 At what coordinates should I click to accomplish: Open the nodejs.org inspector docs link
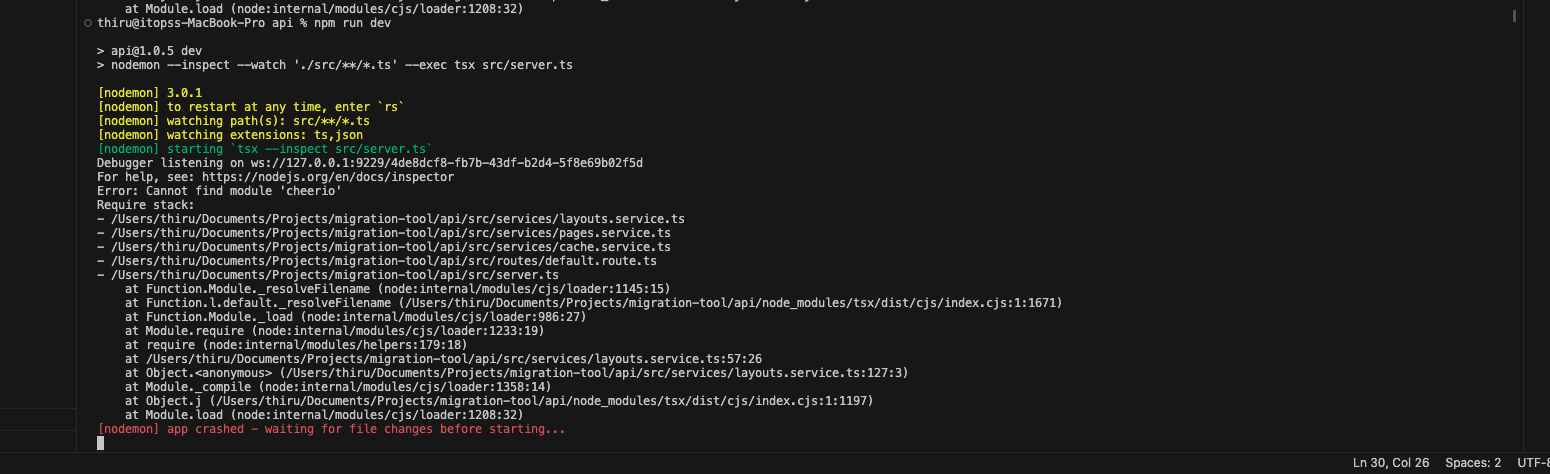(x=328, y=177)
